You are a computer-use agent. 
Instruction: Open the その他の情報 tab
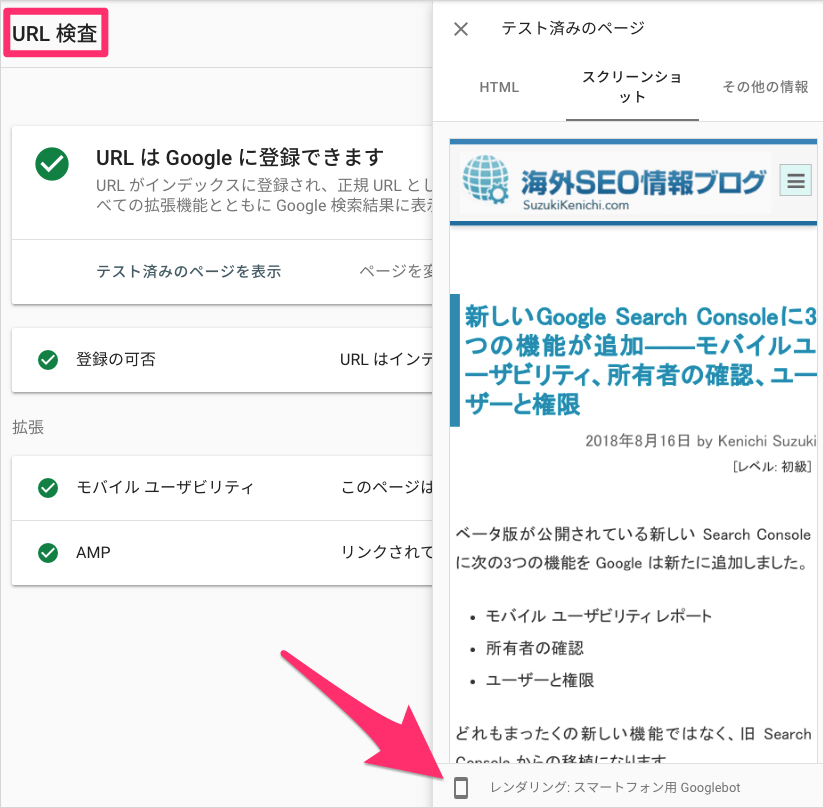pyautogui.click(x=765, y=87)
